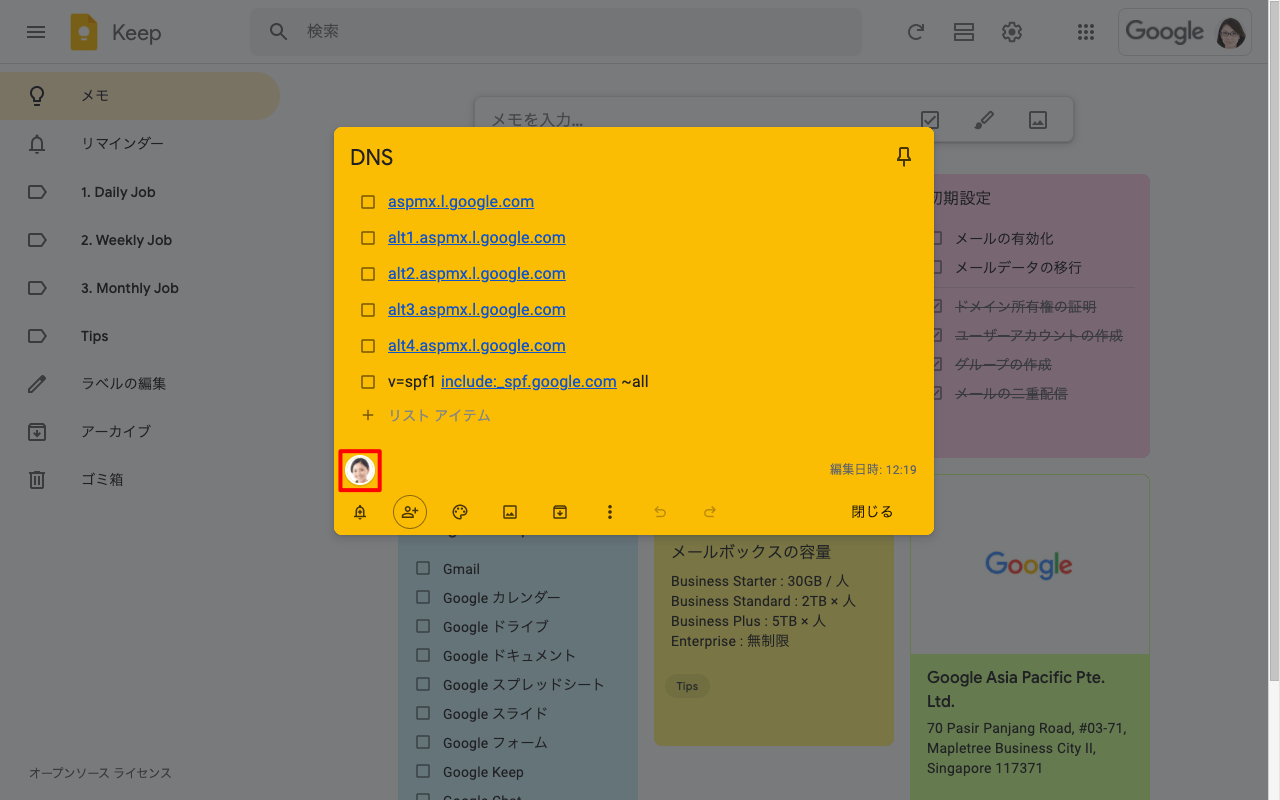Click the Google logo image note thumbnail
The width and height of the screenshot is (1280, 800).
tap(1030, 564)
